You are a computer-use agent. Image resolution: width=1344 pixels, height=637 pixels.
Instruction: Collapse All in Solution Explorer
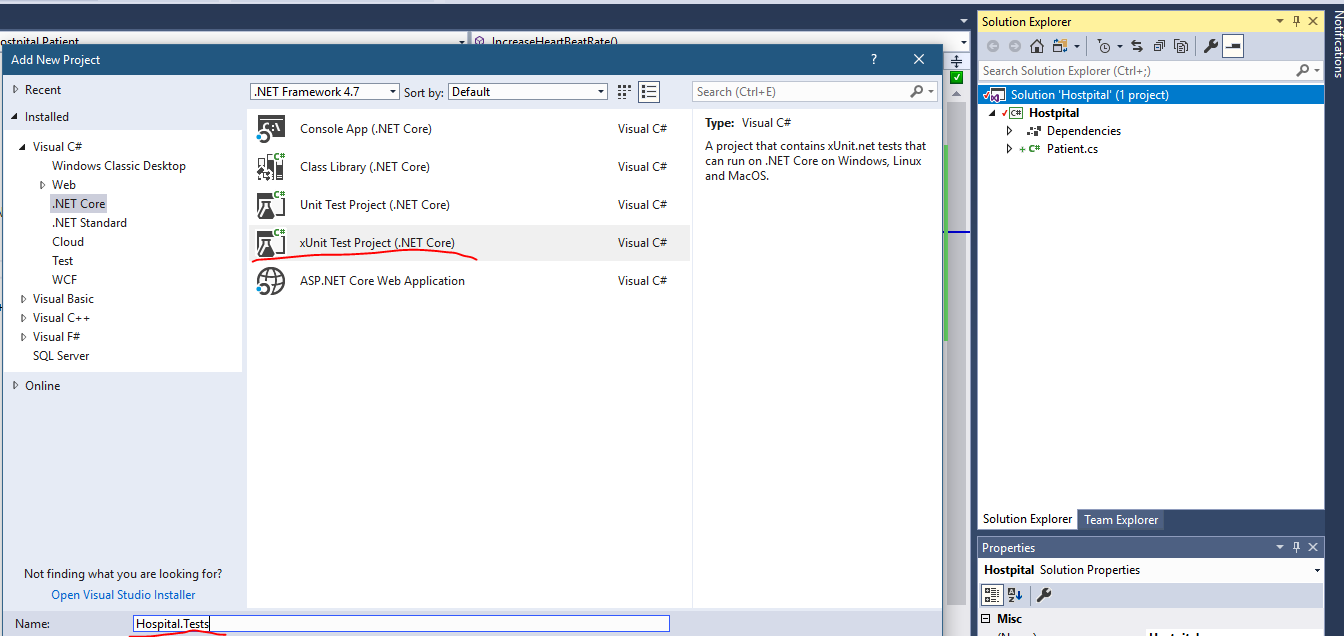pyautogui.click(x=1159, y=46)
